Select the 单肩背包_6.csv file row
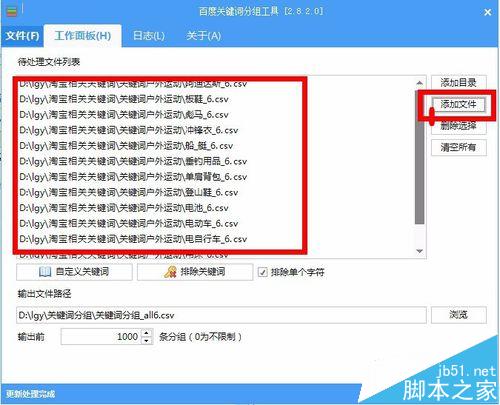 coord(133,177)
